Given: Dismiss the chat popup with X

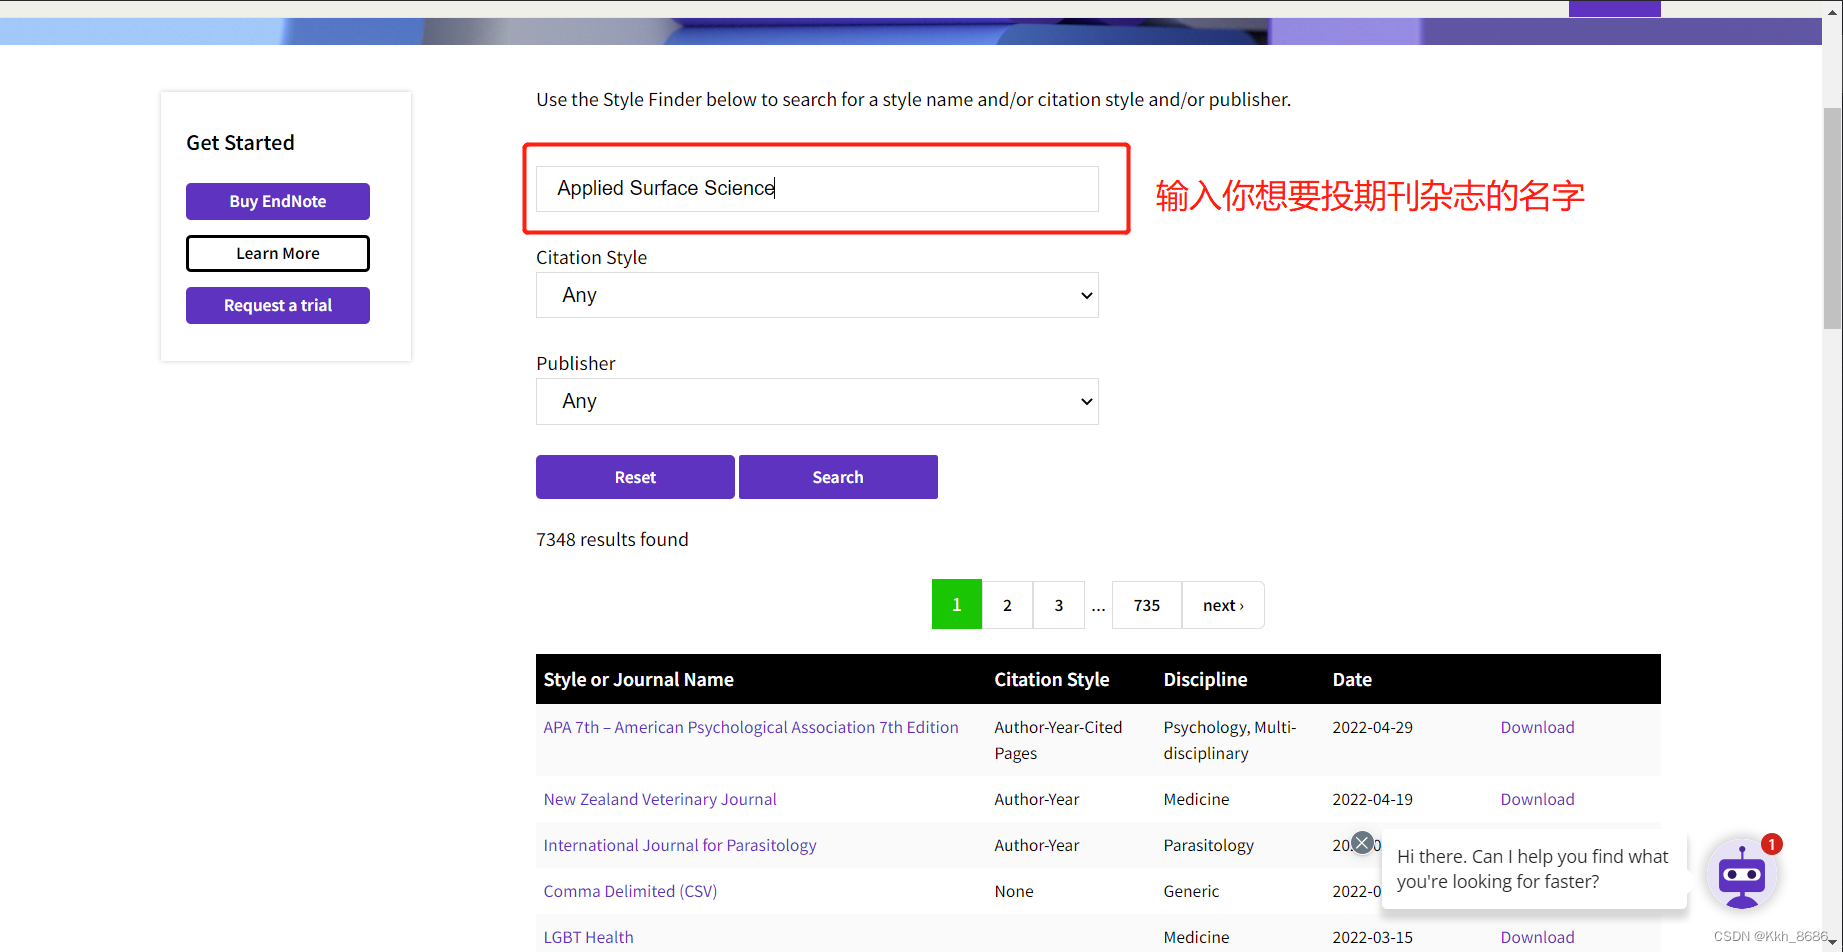Looking at the screenshot, I should (1362, 842).
